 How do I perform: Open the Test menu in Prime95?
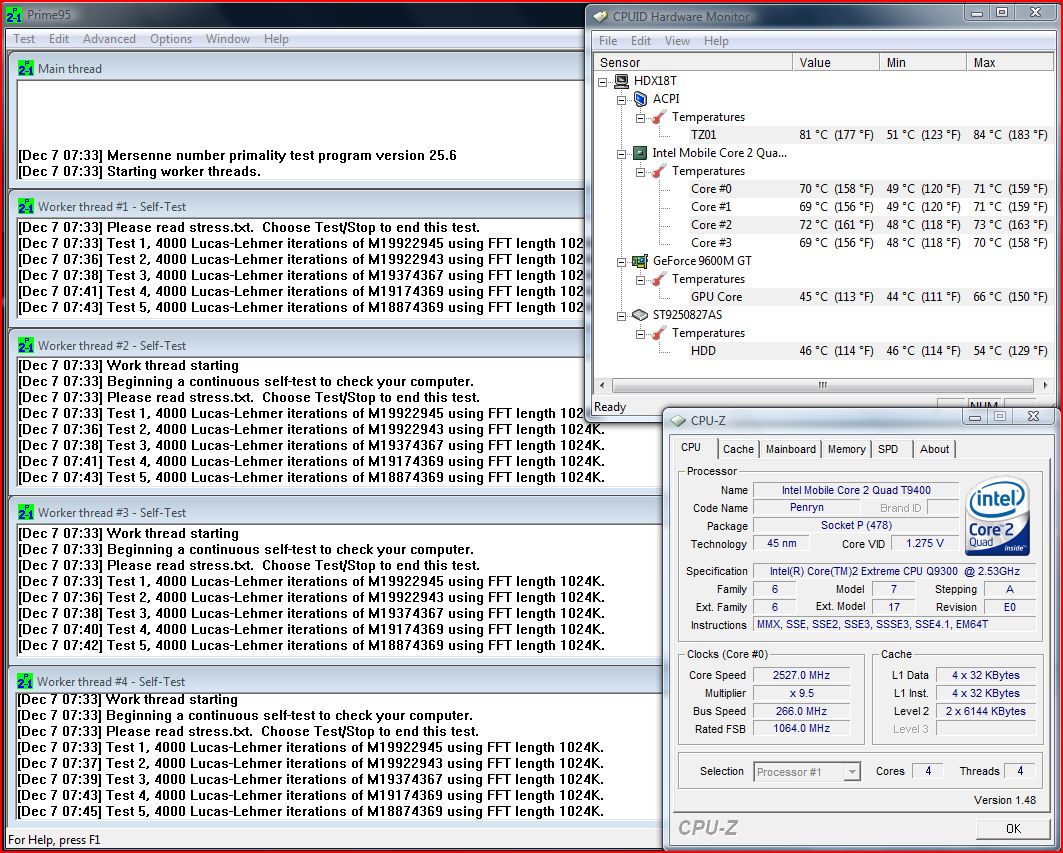(x=24, y=39)
